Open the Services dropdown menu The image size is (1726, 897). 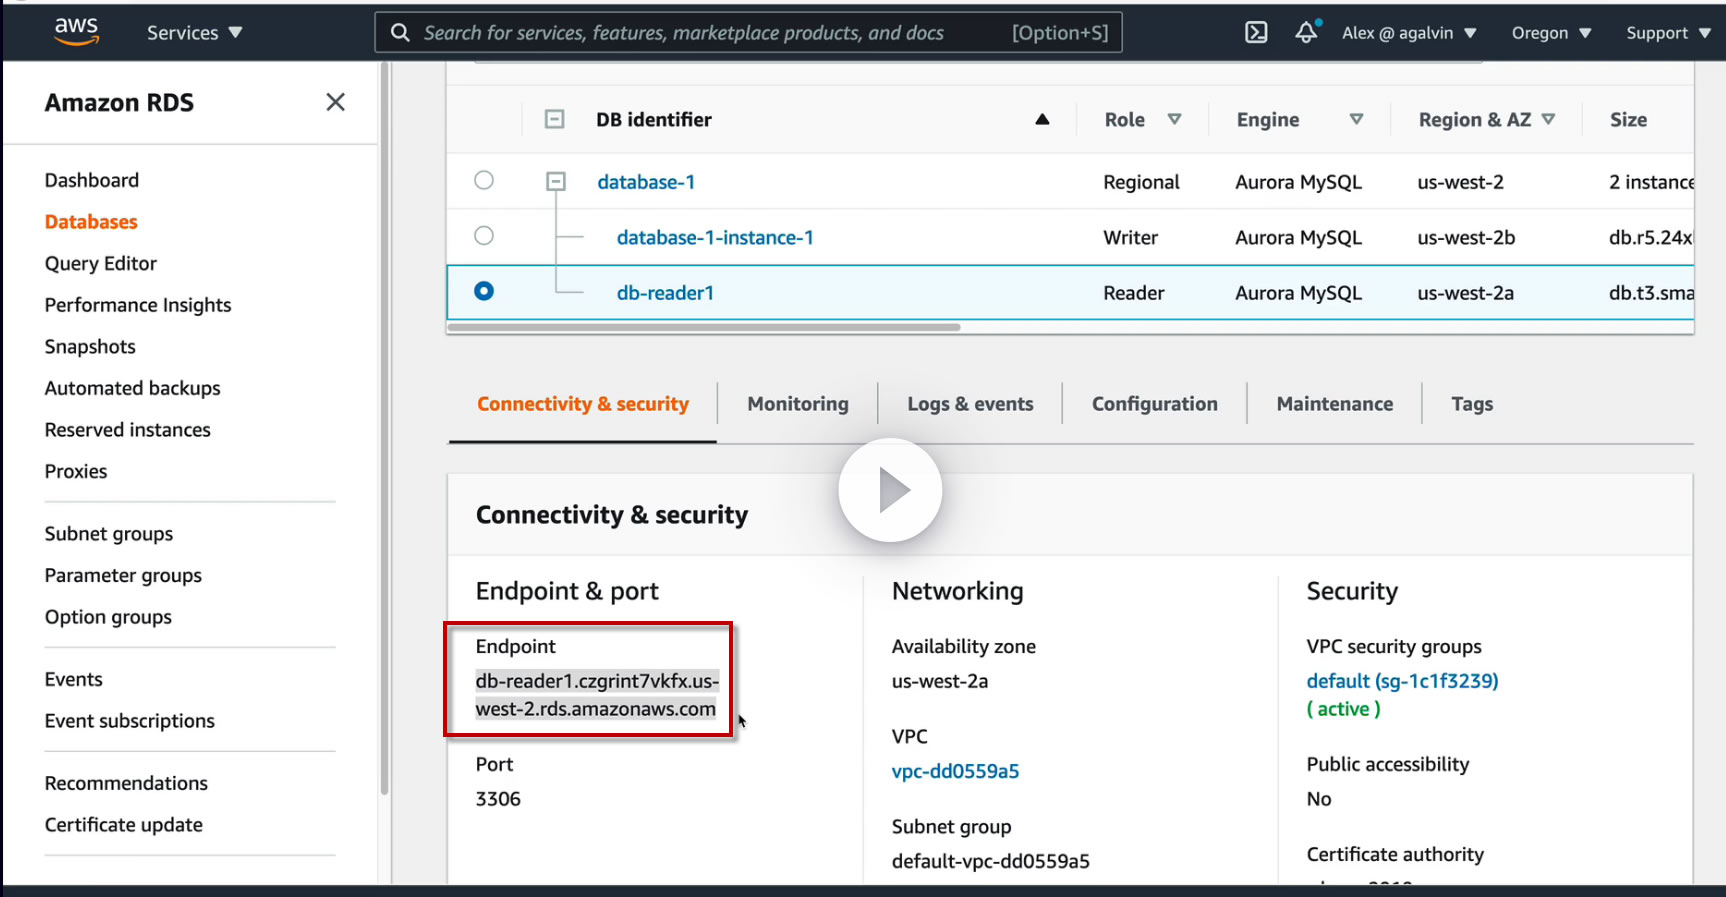click(194, 32)
